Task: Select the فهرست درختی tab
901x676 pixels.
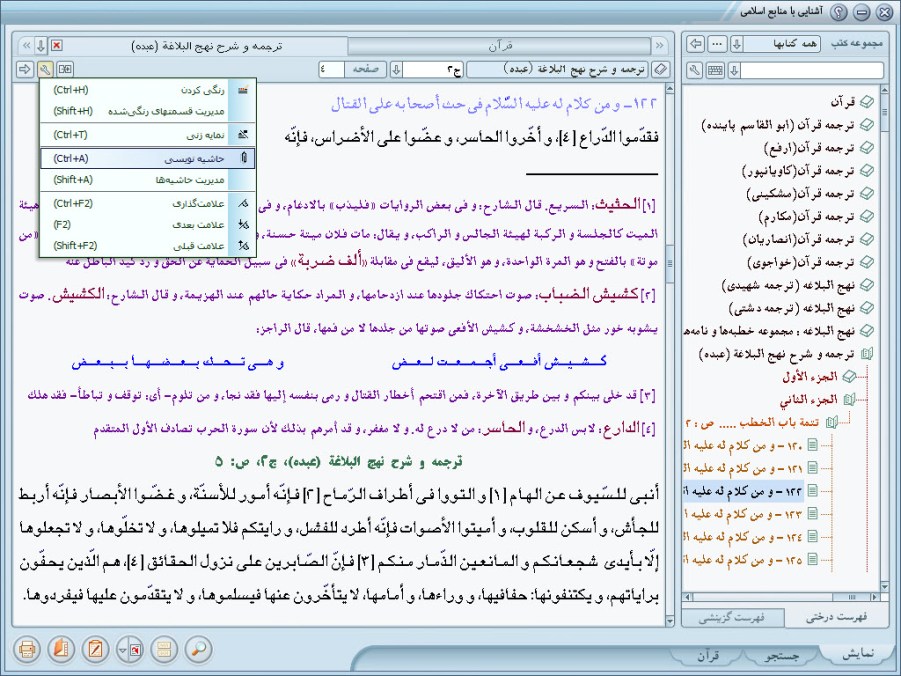Action: tap(836, 617)
